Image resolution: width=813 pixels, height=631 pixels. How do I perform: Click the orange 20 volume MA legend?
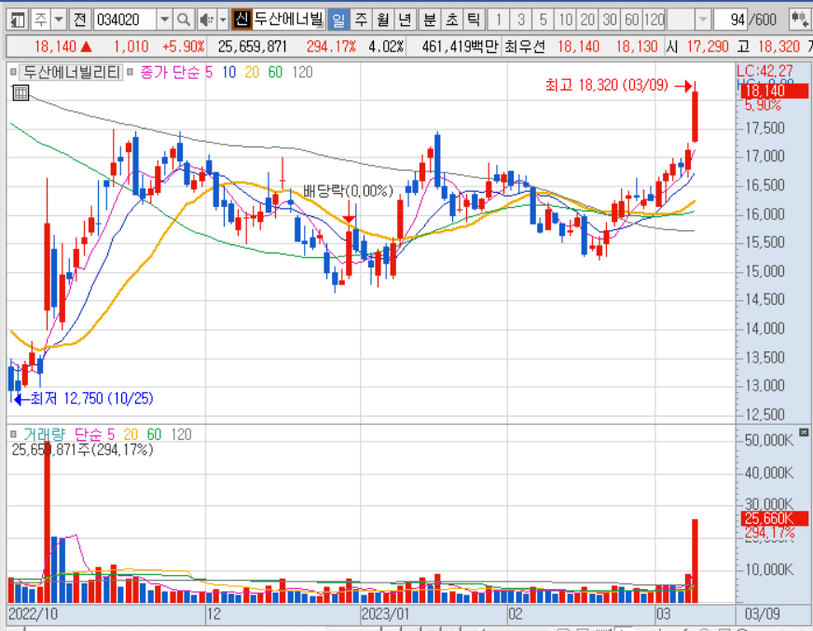131,434
